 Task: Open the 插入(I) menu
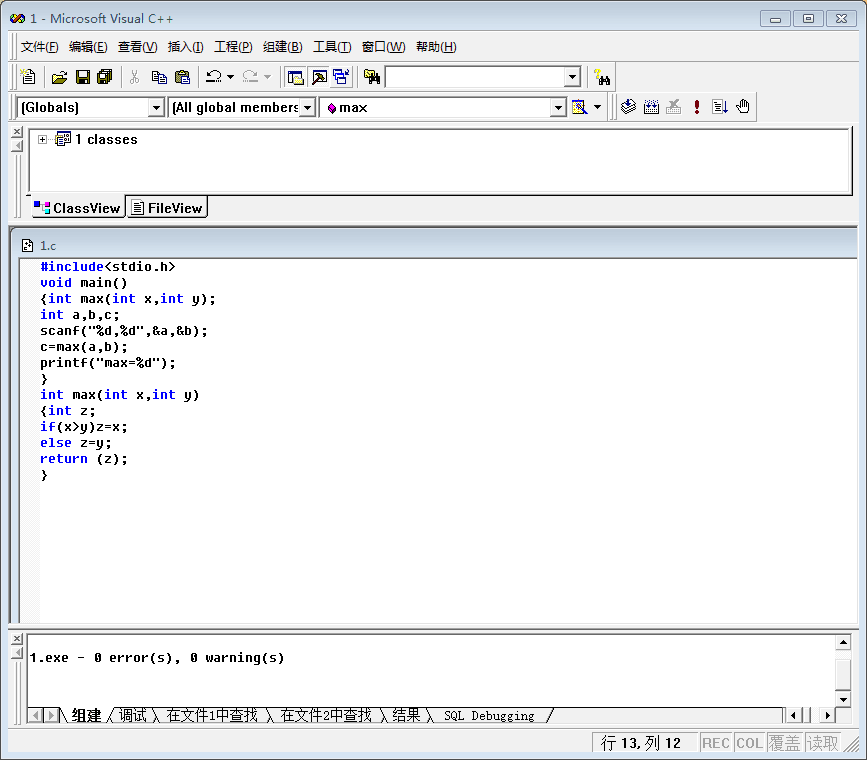(x=185, y=47)
